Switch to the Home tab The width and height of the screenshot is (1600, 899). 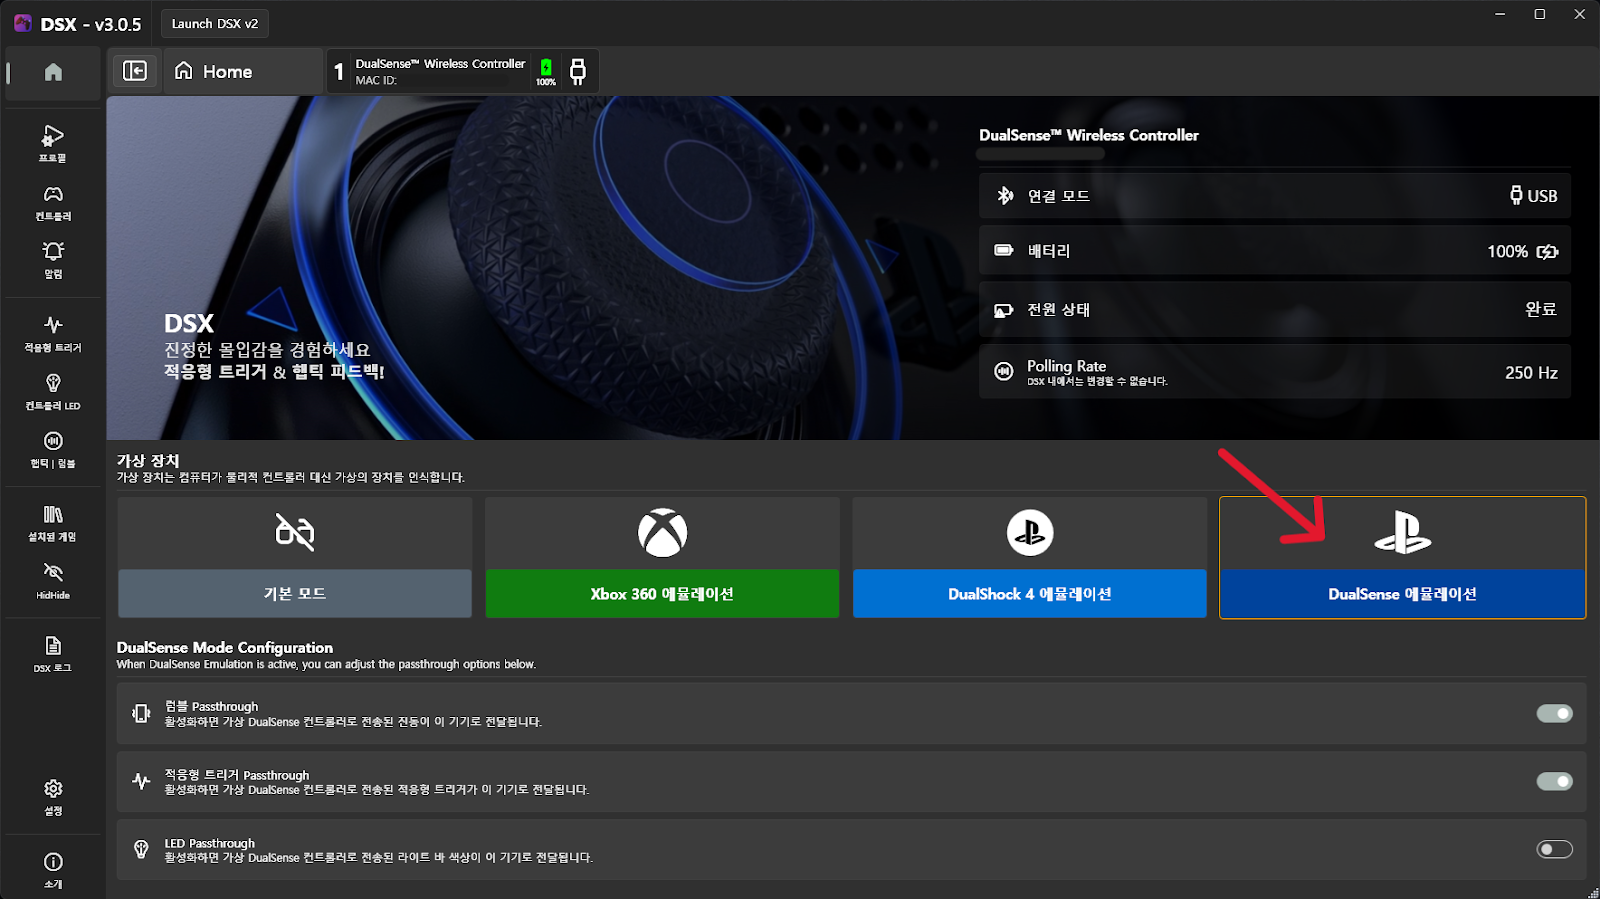(243, 71)
